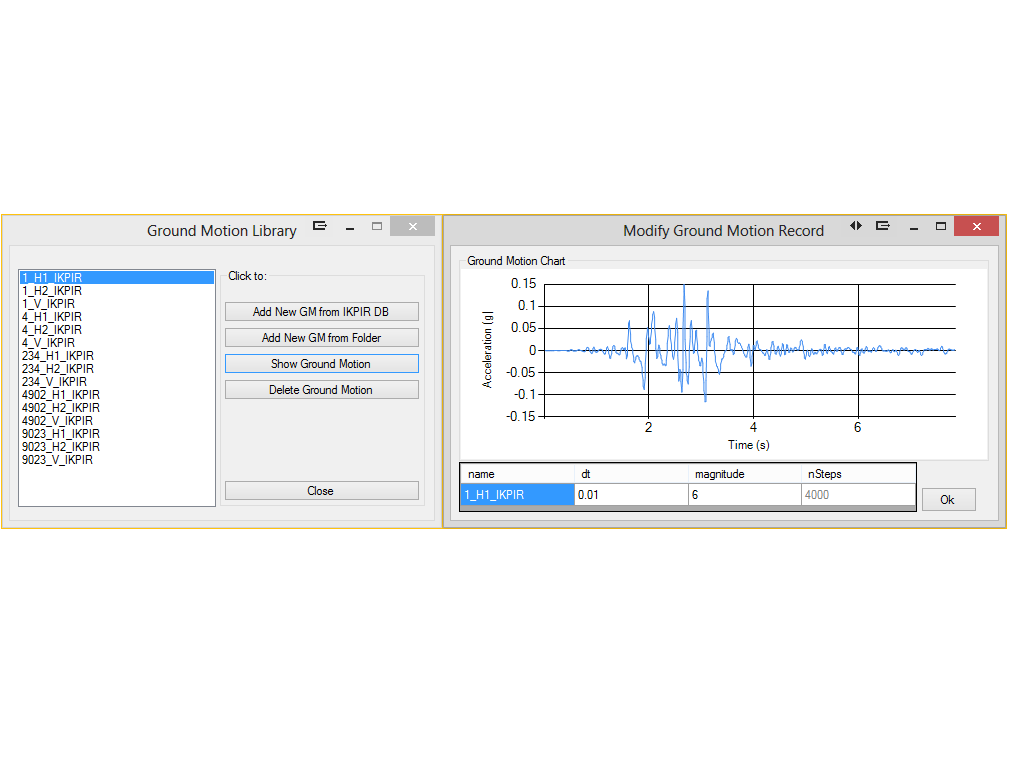
Task: Click the title bar menu icon of Ground Motion Library
Action: (x=320, y=226)
